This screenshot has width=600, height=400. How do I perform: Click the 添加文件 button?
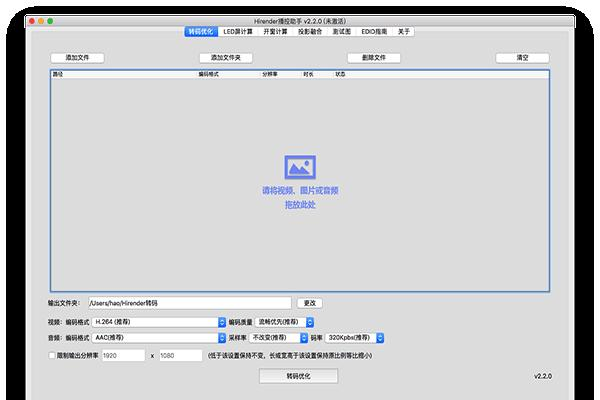tap(77, 58)
